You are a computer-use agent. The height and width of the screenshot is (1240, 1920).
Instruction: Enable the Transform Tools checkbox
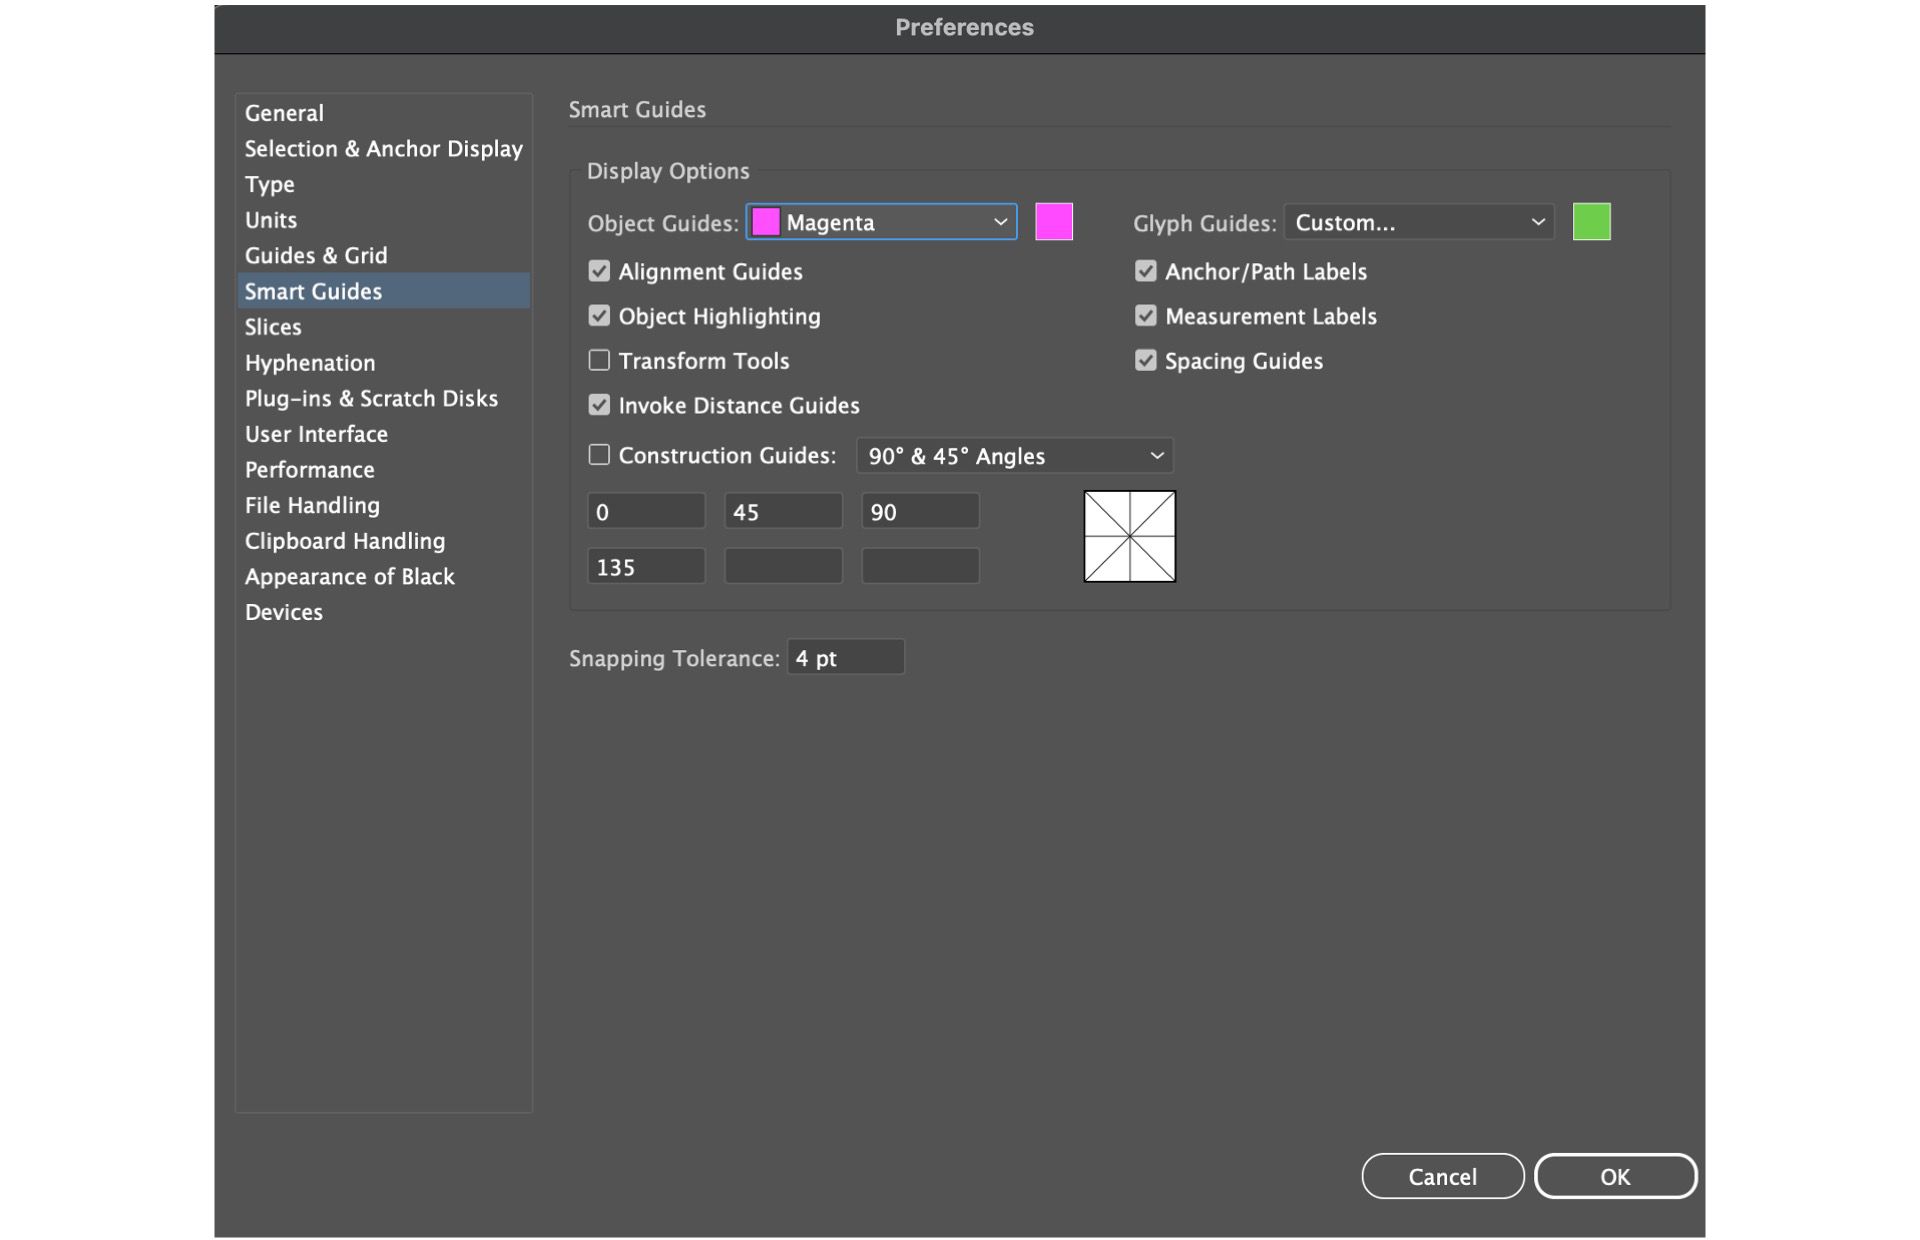tap(599, 360)
